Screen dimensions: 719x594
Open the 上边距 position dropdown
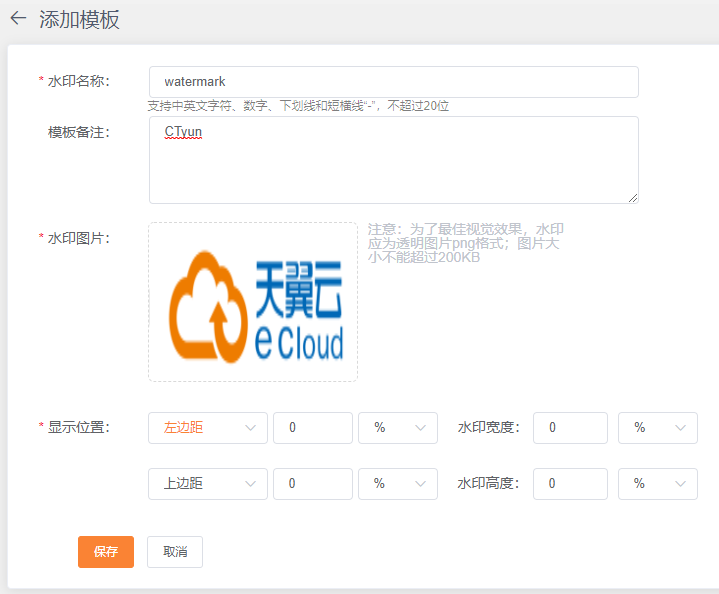point(208,483)
